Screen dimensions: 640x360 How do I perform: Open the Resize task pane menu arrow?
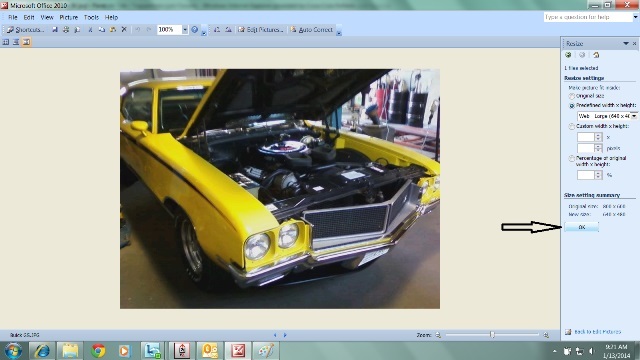(626, 43)
